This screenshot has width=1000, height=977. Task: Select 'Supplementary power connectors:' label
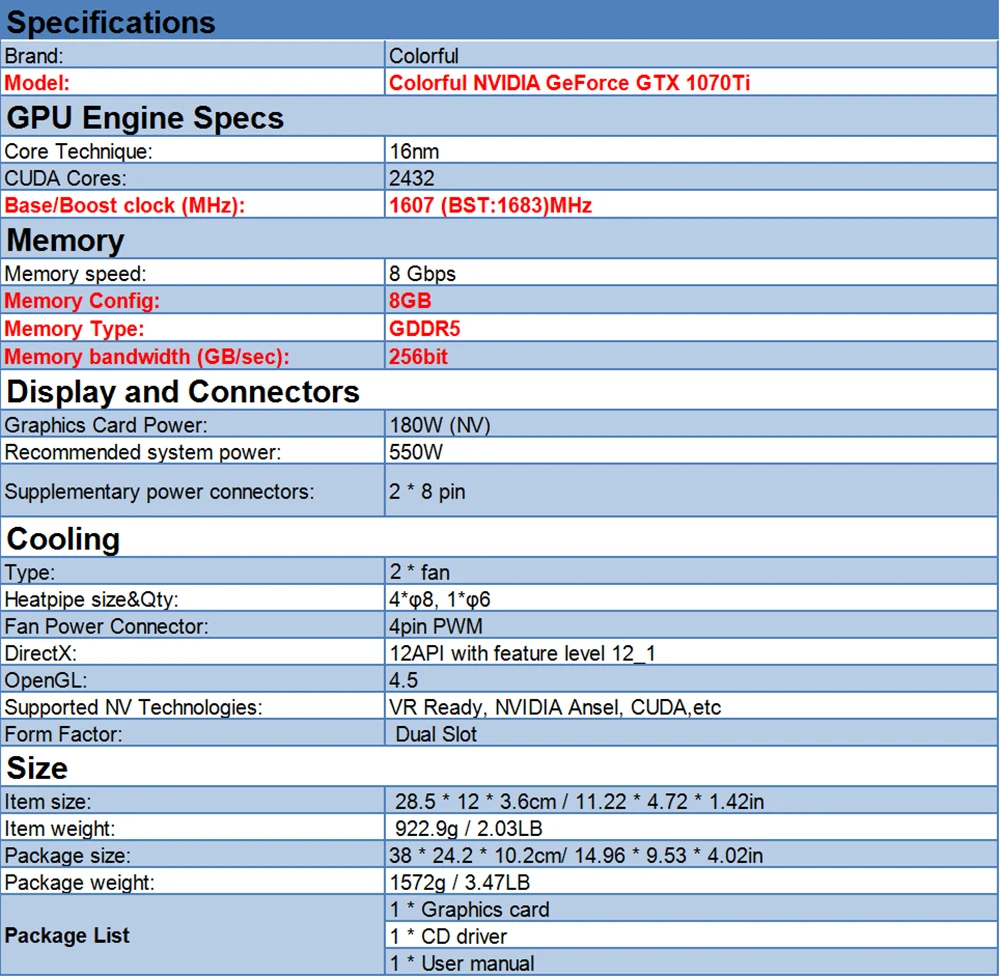click(x=159, y=492)
